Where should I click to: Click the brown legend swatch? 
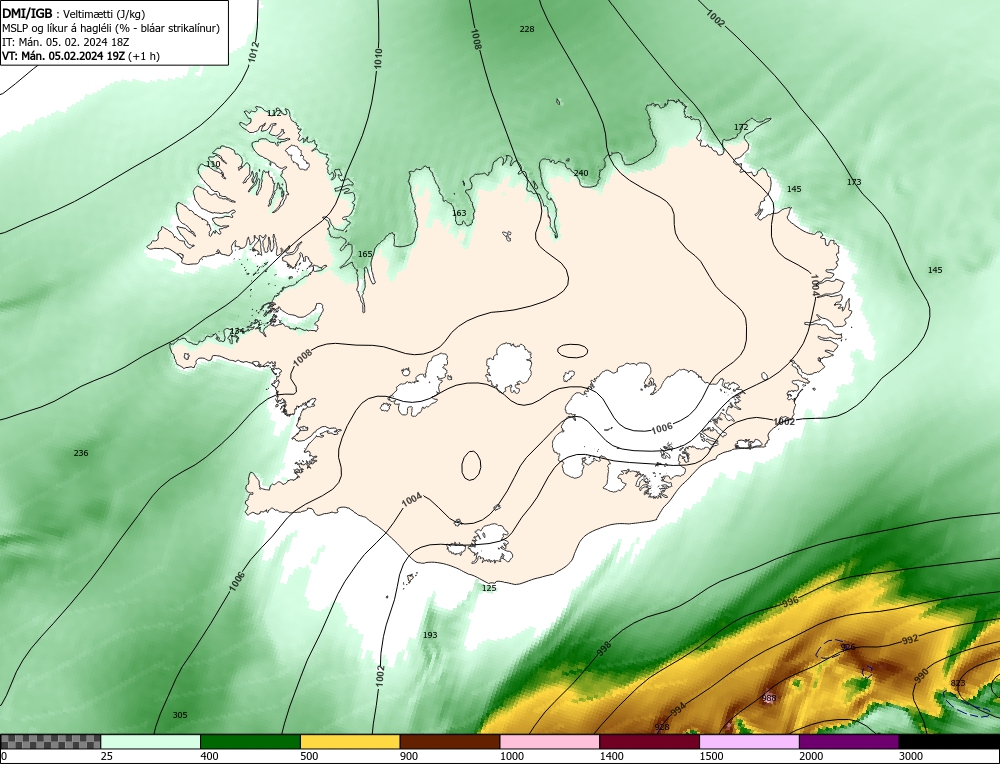(450, 742)
